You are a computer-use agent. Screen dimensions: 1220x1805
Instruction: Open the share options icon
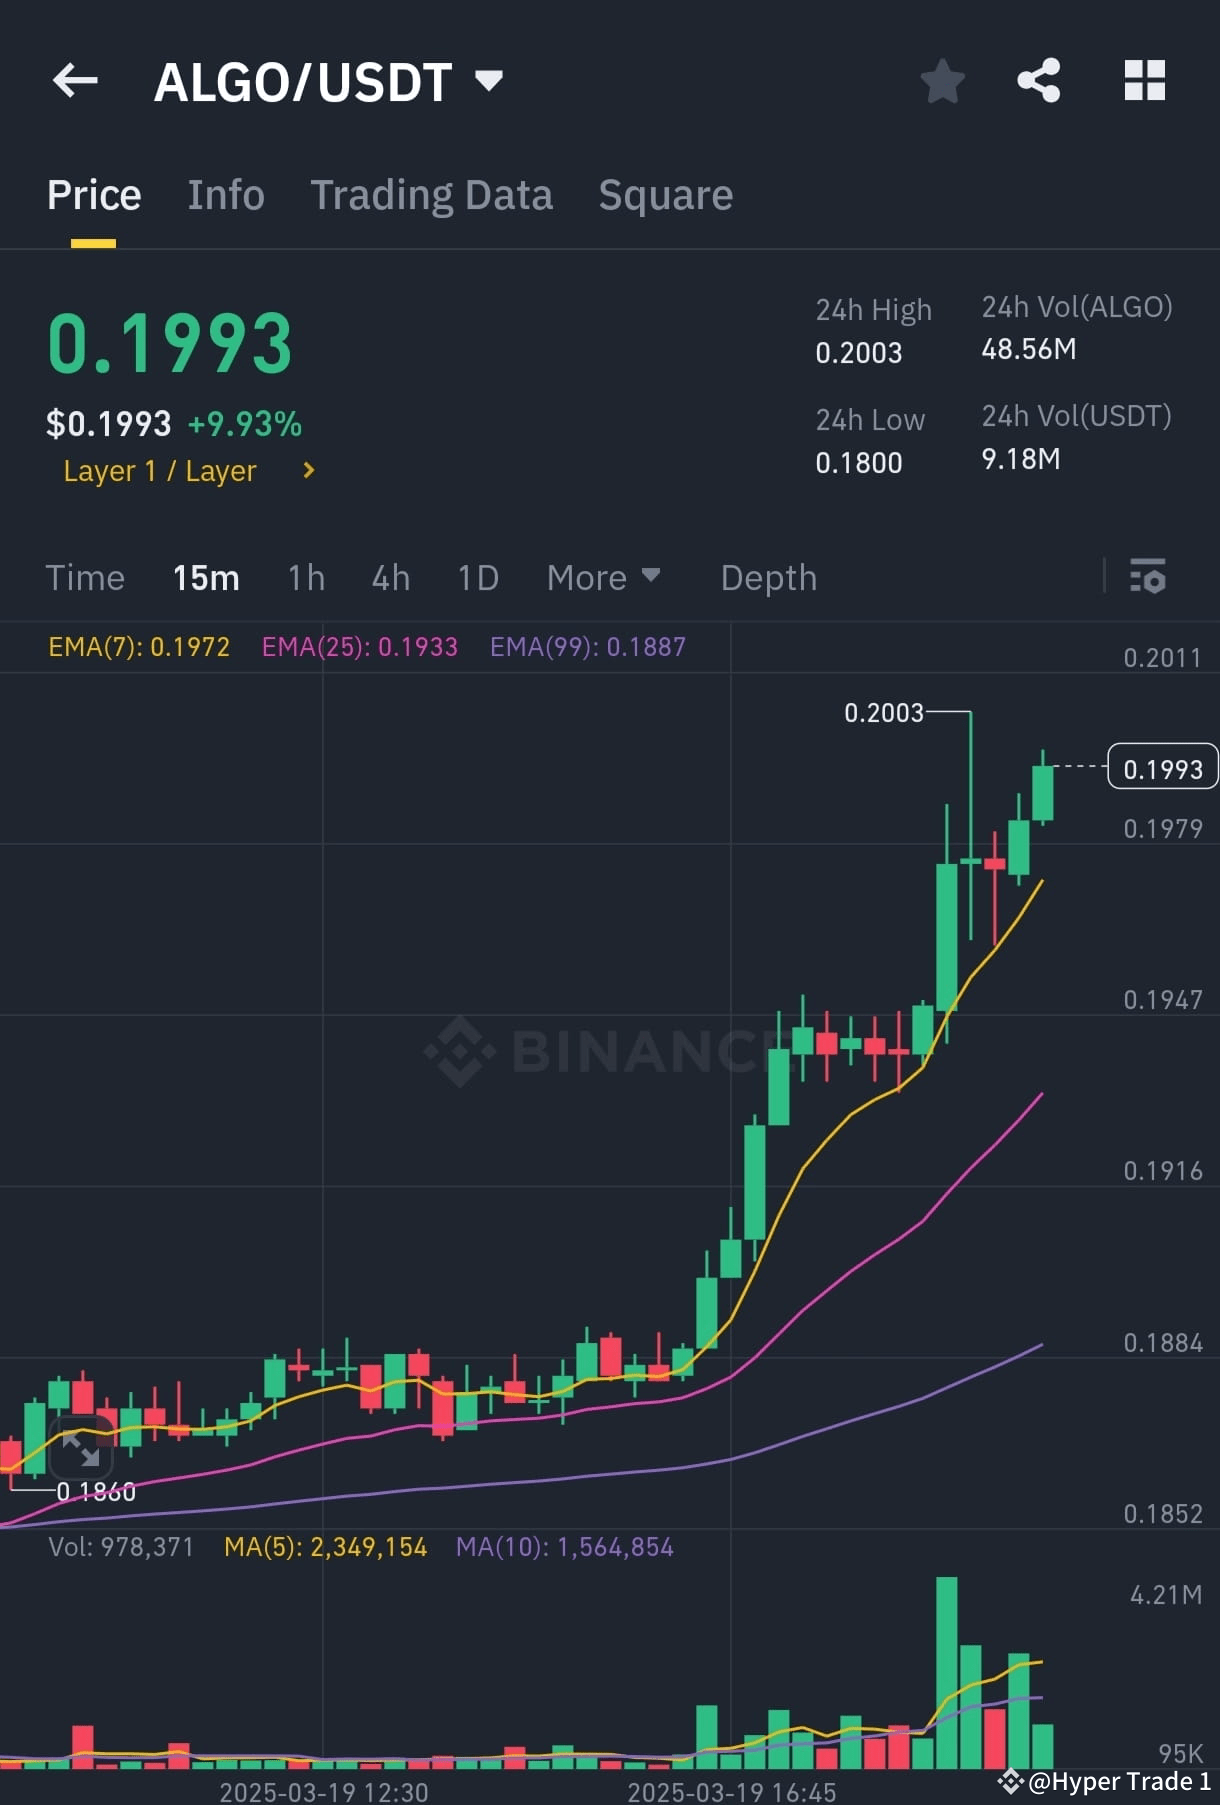pyautogui.click(x=1040, y=80)
